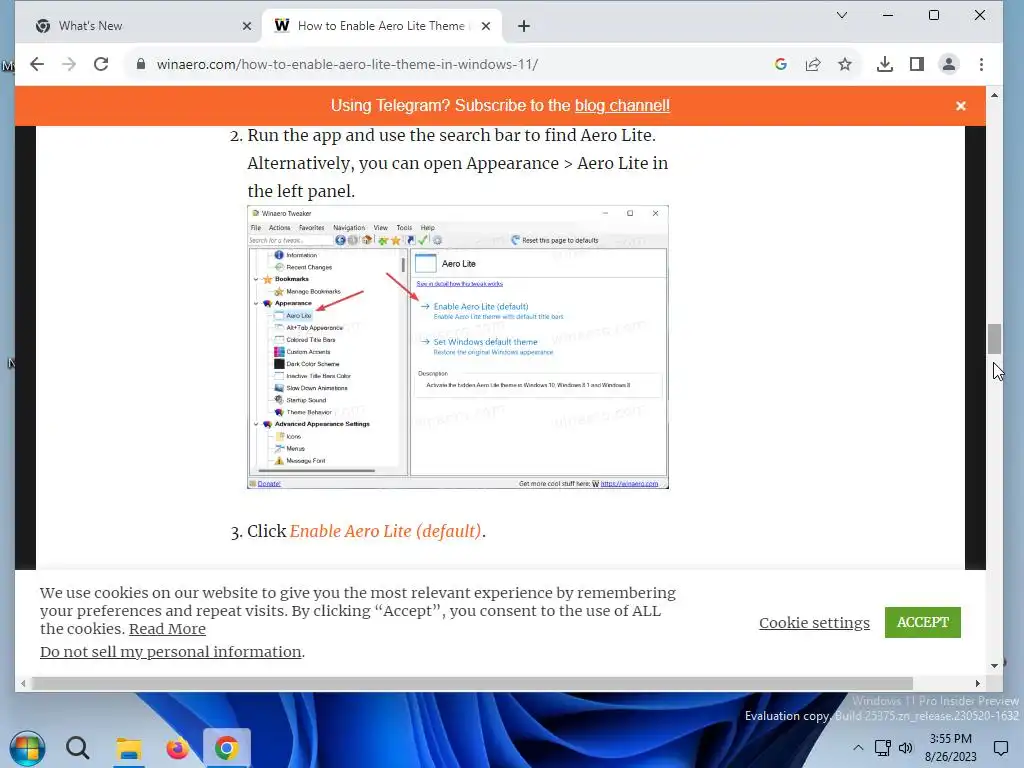Open Chrome's three-dot menu
Screen dimensions: 1024x768
click(x=982, y=64)
